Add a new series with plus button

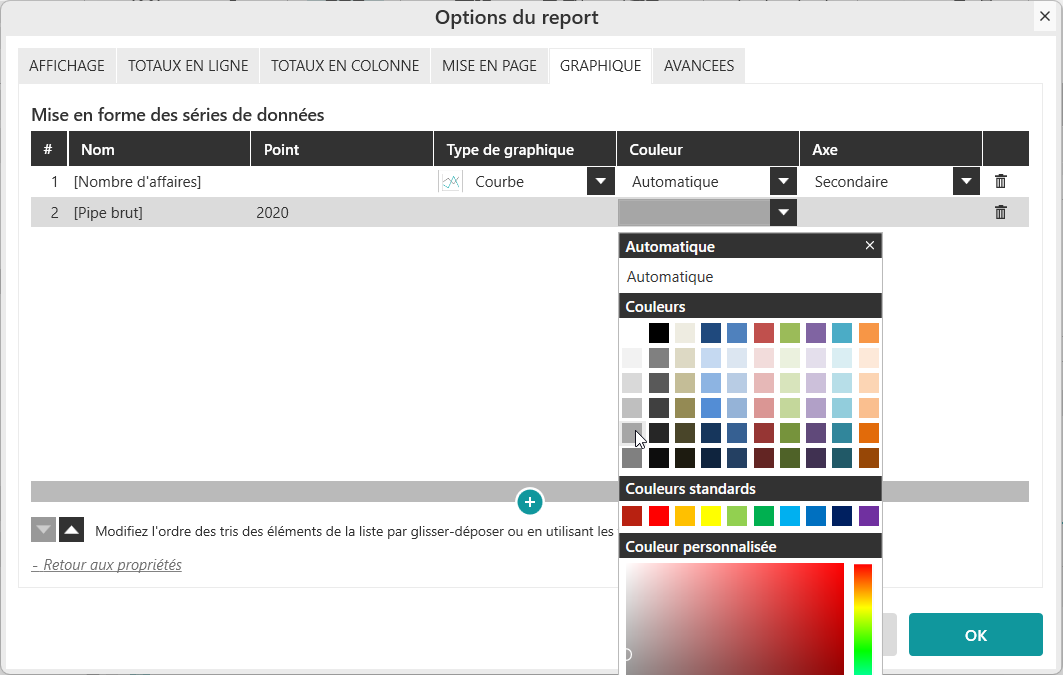[x=530, y=501]
